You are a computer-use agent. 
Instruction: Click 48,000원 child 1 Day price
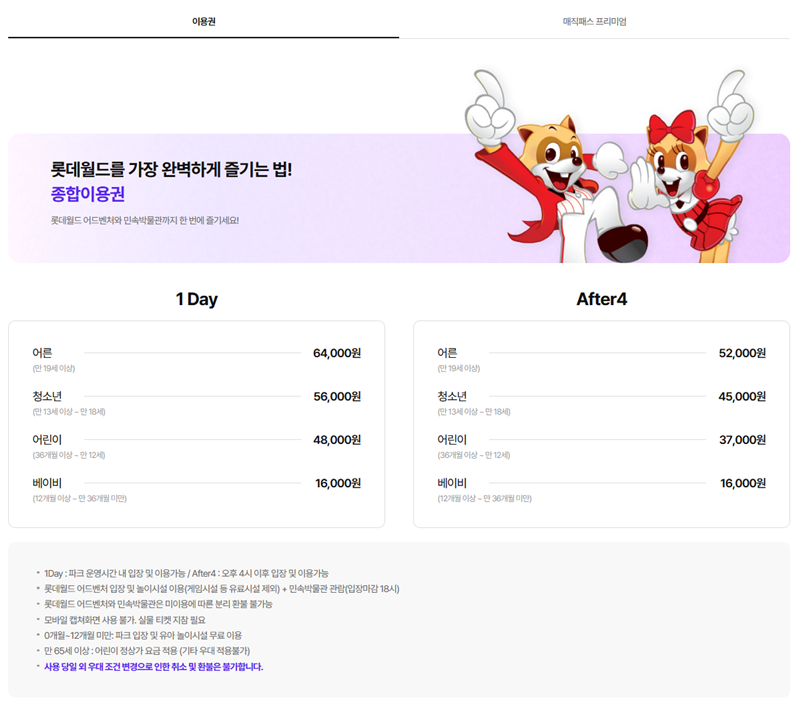click(x=337, y=440)
